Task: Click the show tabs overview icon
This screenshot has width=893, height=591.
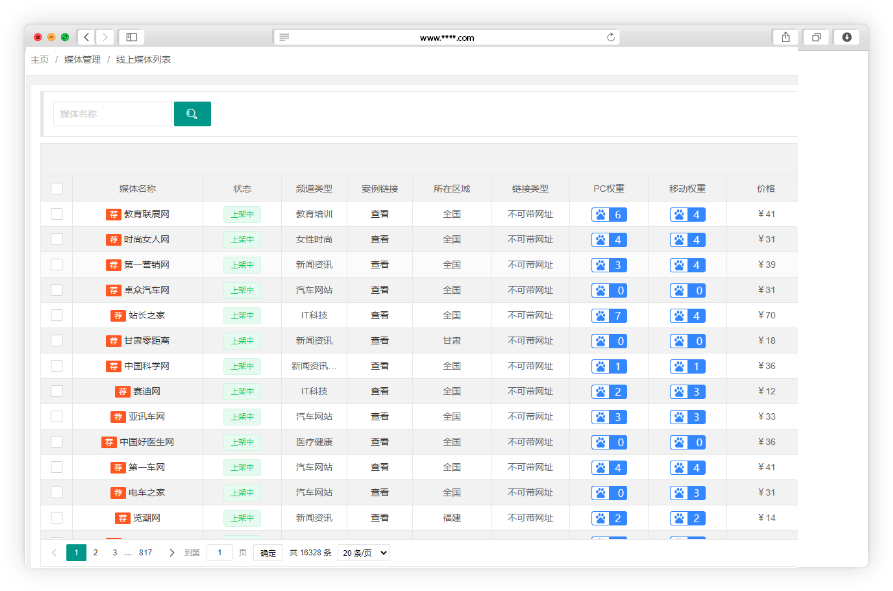Action: click(816, 37)
